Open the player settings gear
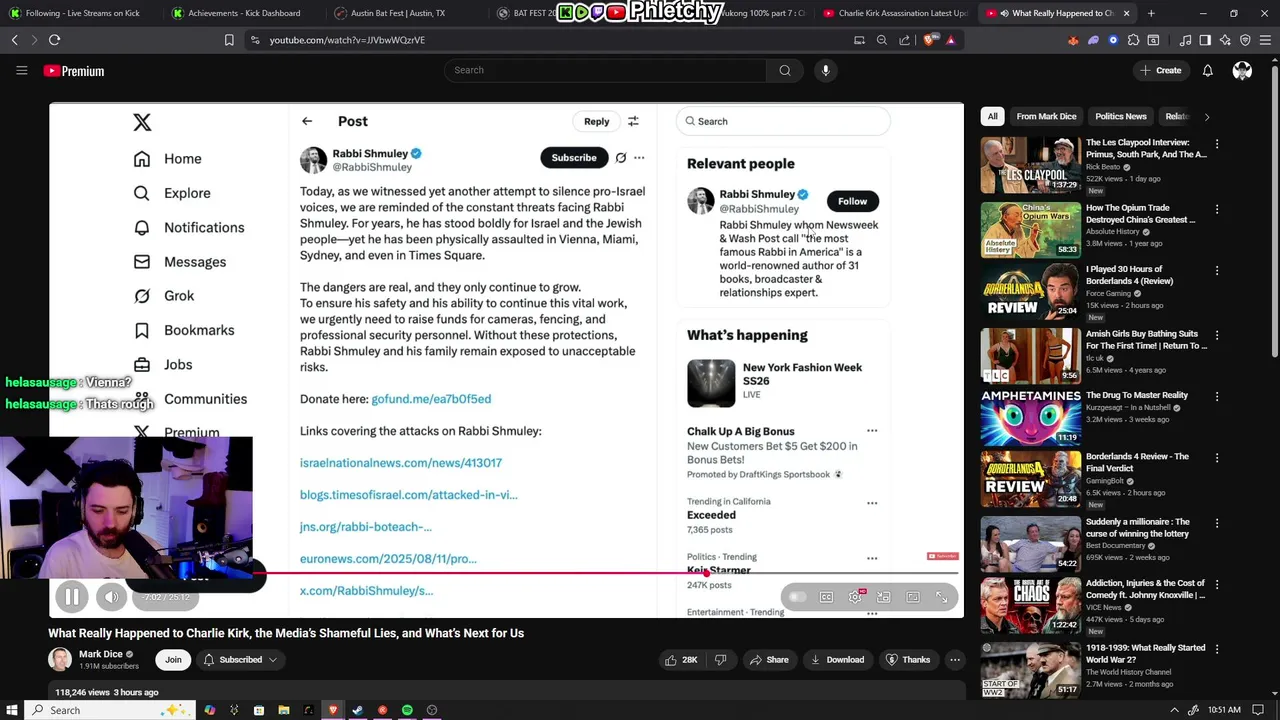The image size is (1280, 720). tap(855, 597)
